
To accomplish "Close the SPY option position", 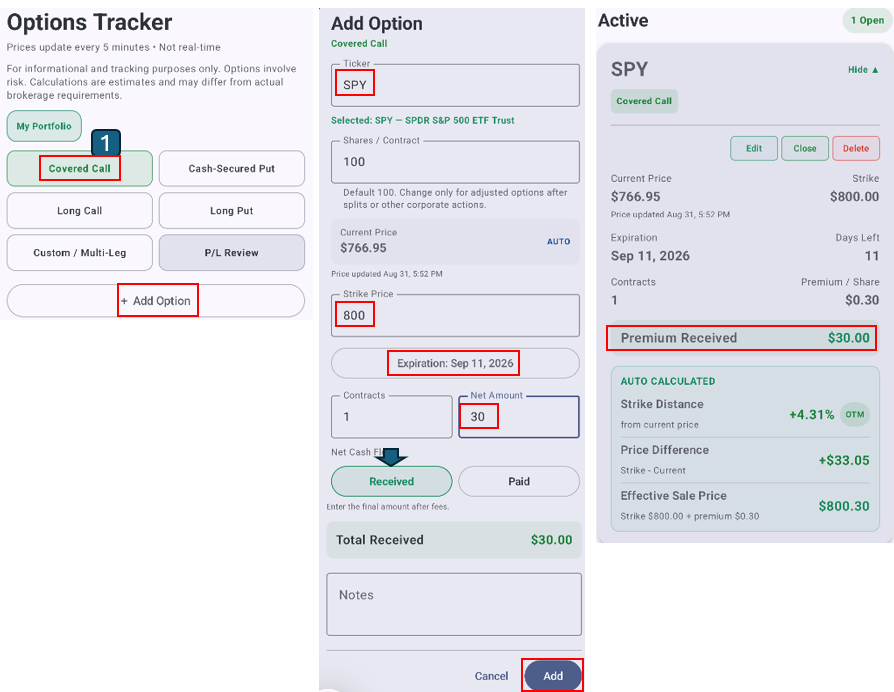I will 804,148.
